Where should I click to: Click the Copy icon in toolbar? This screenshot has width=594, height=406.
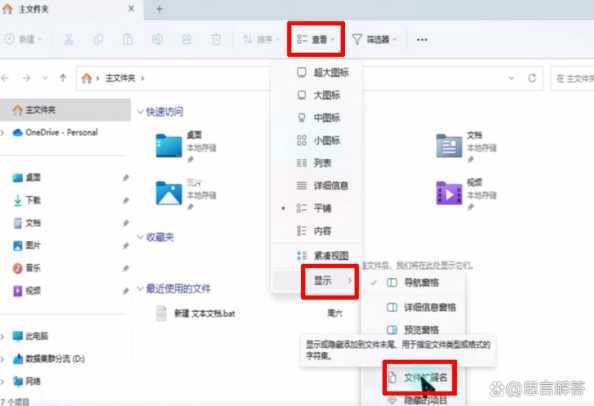[98, 39]
